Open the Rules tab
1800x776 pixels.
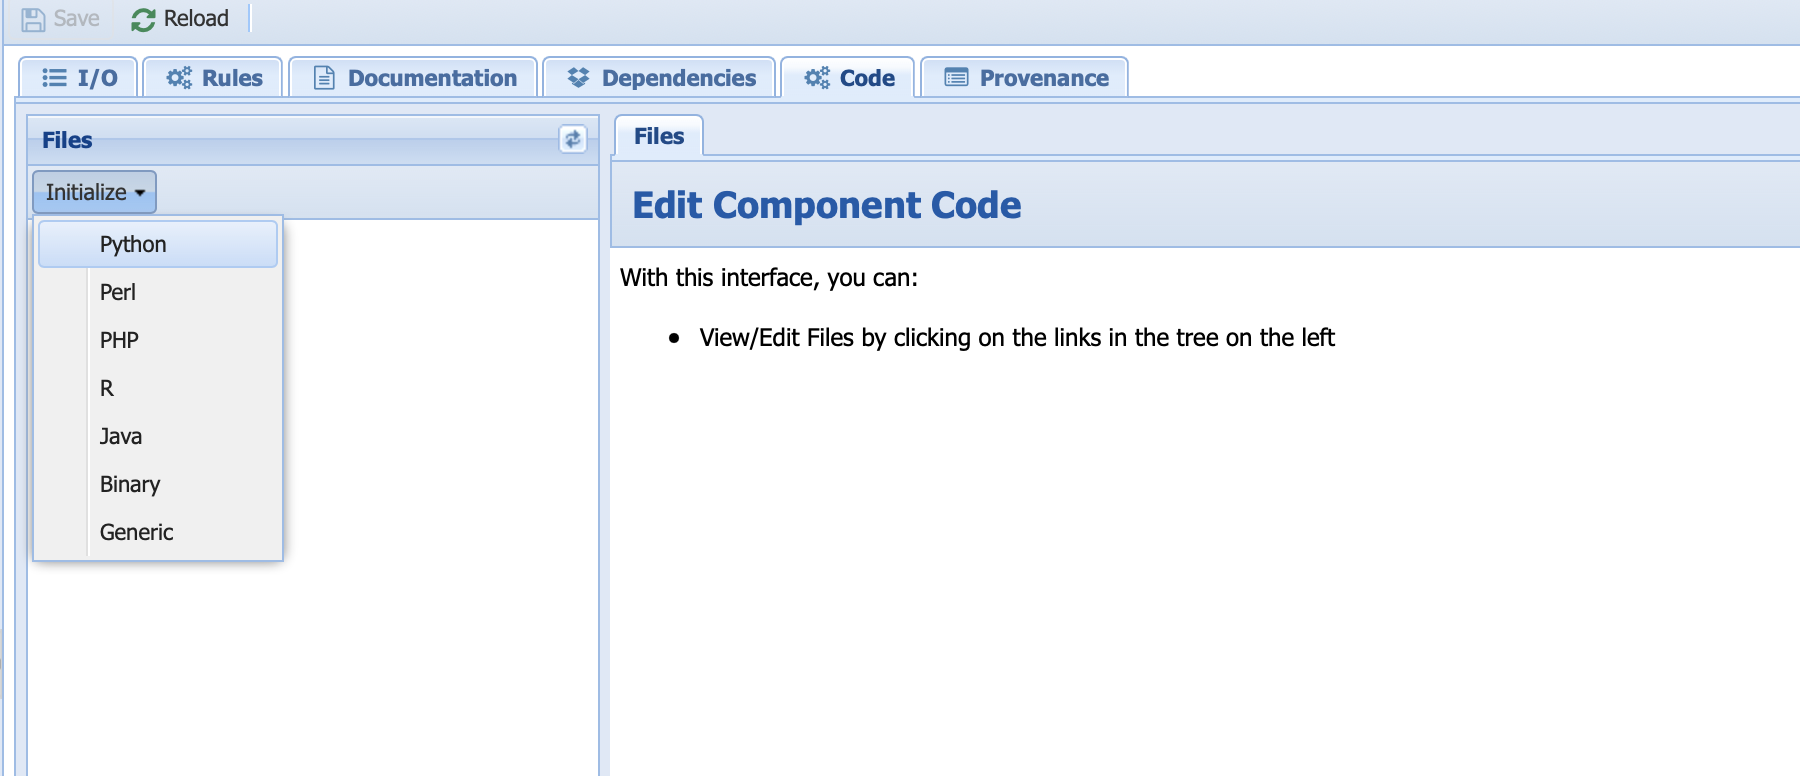pyautogui.click(x=214, y=78)
